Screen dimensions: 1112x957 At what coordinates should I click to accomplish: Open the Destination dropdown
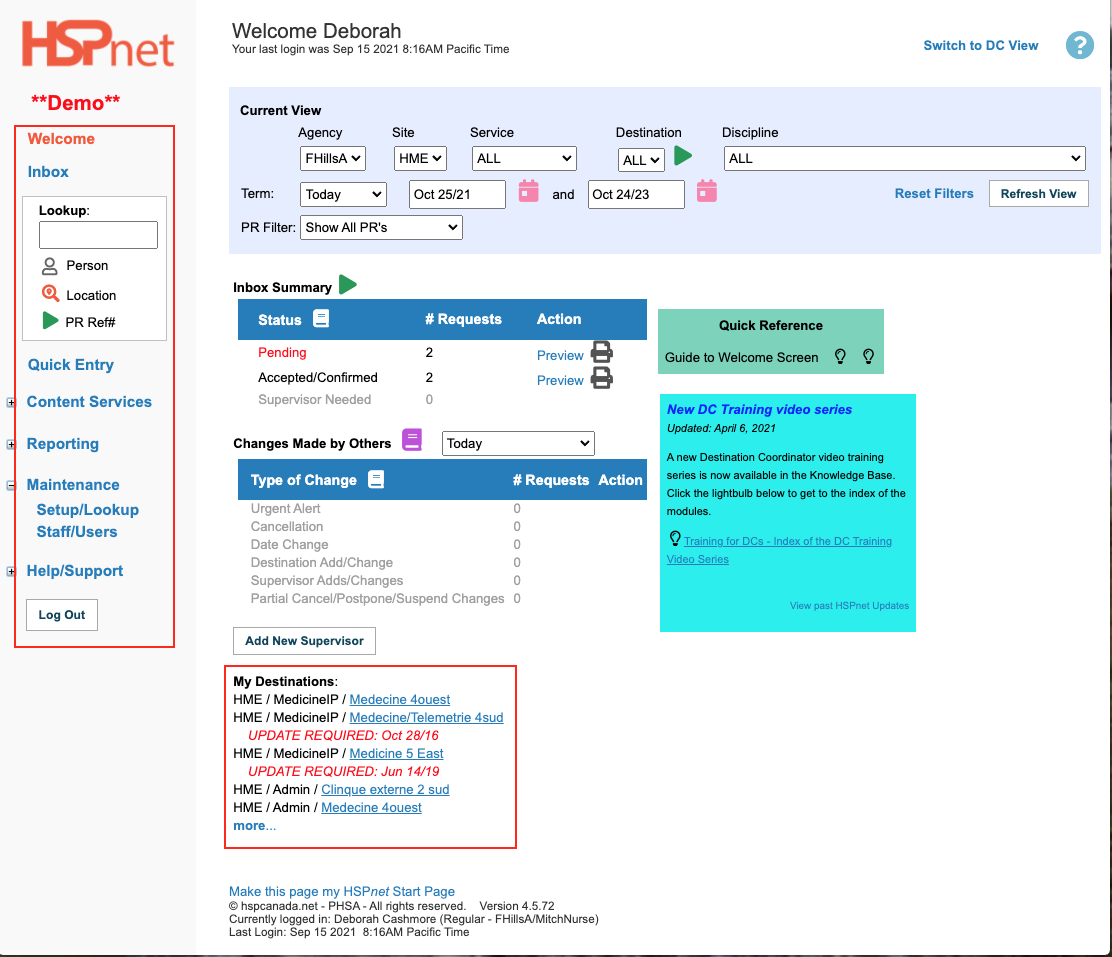(641, 160)
